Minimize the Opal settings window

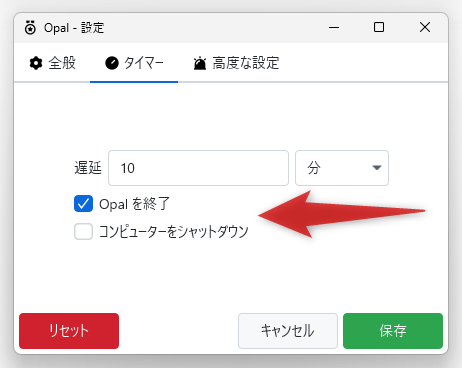click(x=334, y=27)
